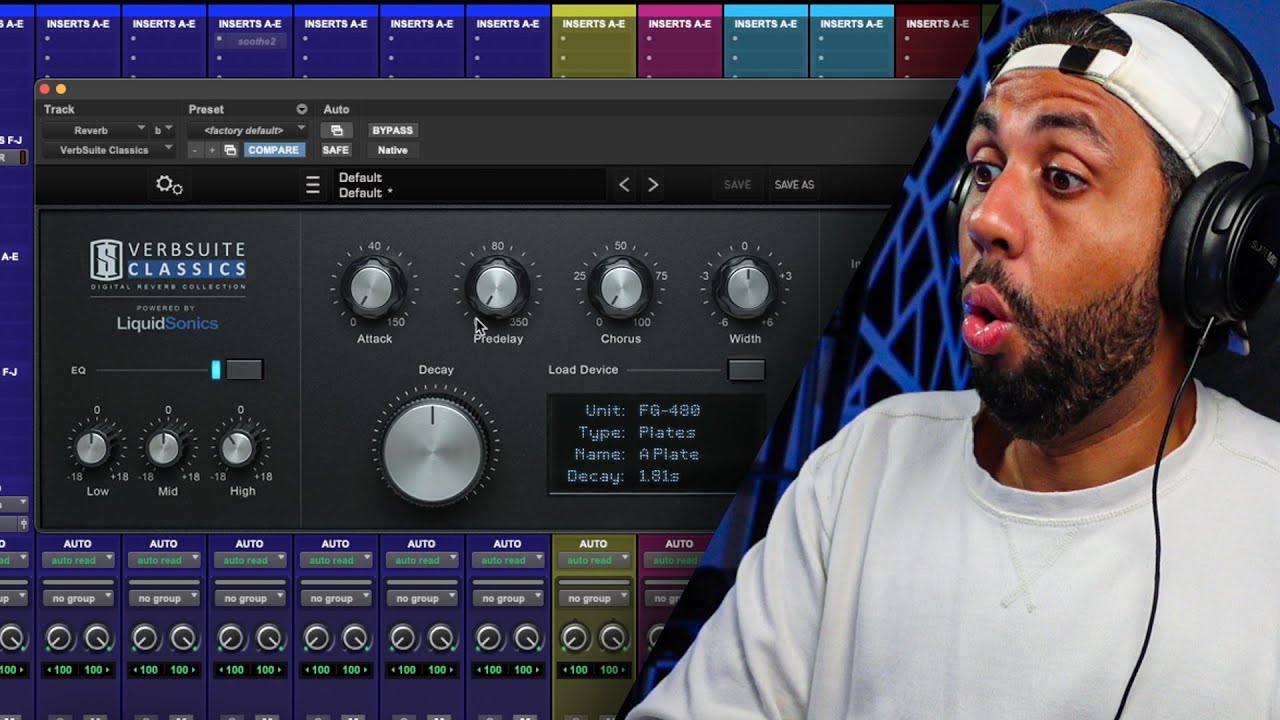Screen dimensions: 1280x720
Task: Click the Native format button
Action: [392, 150]
